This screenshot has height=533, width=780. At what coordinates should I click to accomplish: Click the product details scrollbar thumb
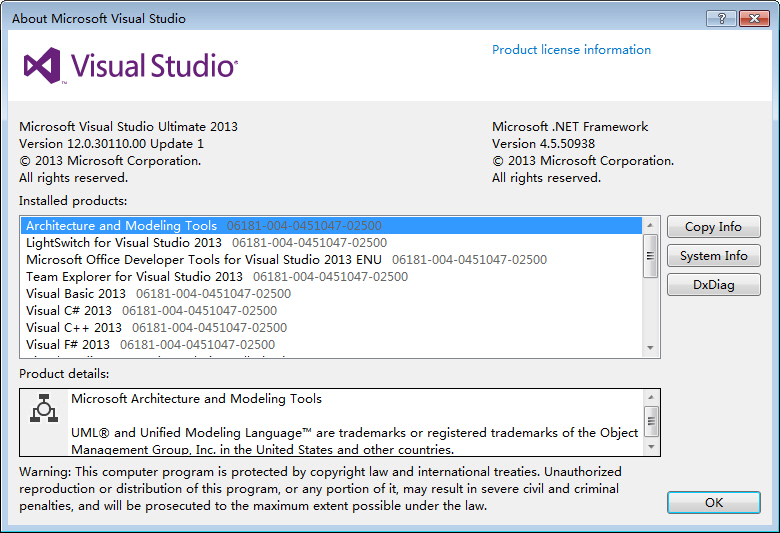651,422
